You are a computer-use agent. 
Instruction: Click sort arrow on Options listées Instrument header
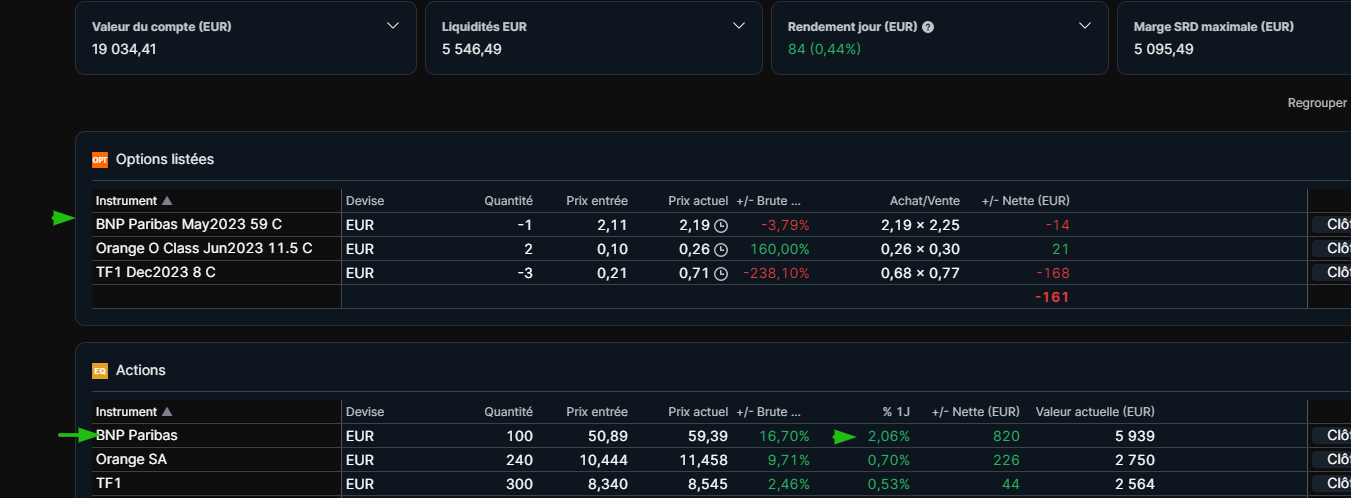click(x=167, y=201)
